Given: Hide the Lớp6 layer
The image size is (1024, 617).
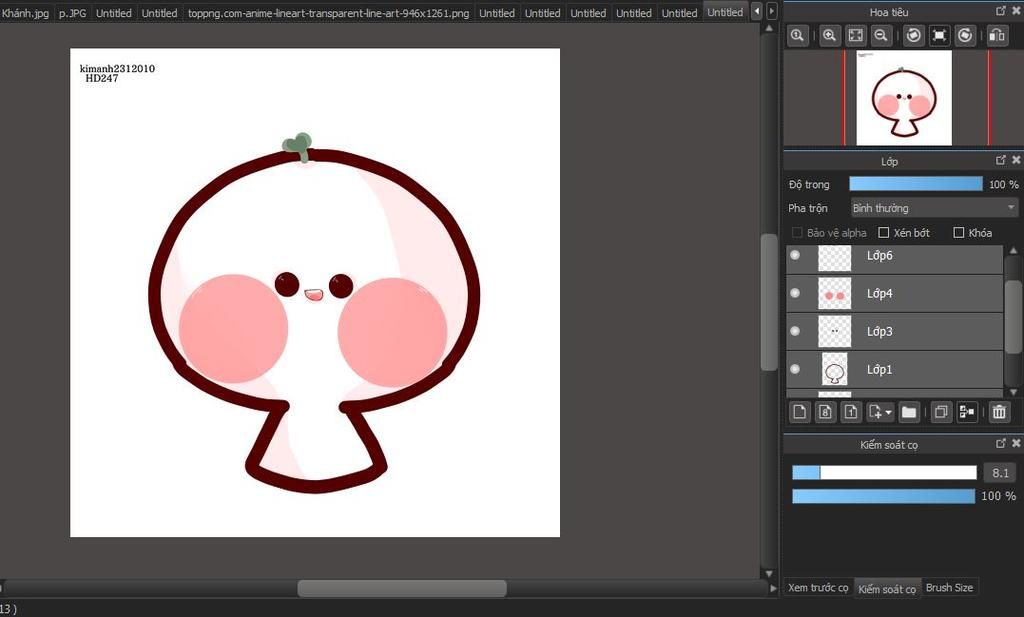Looking at the screenshot, I should pos(795,255).
